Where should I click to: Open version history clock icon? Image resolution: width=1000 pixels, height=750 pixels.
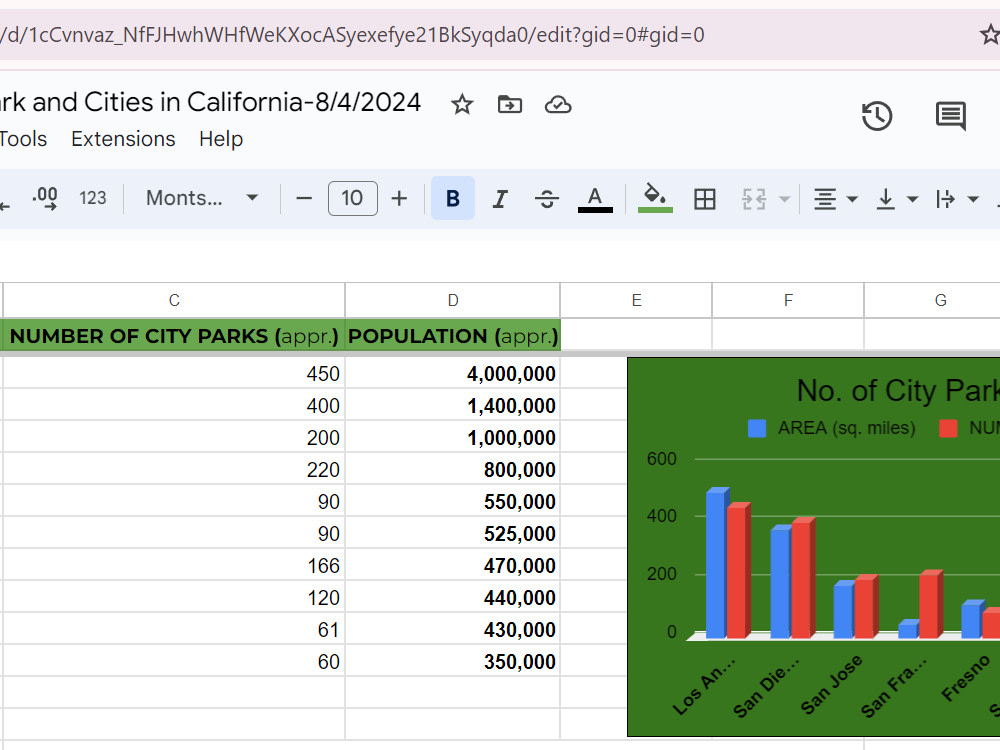877,116
